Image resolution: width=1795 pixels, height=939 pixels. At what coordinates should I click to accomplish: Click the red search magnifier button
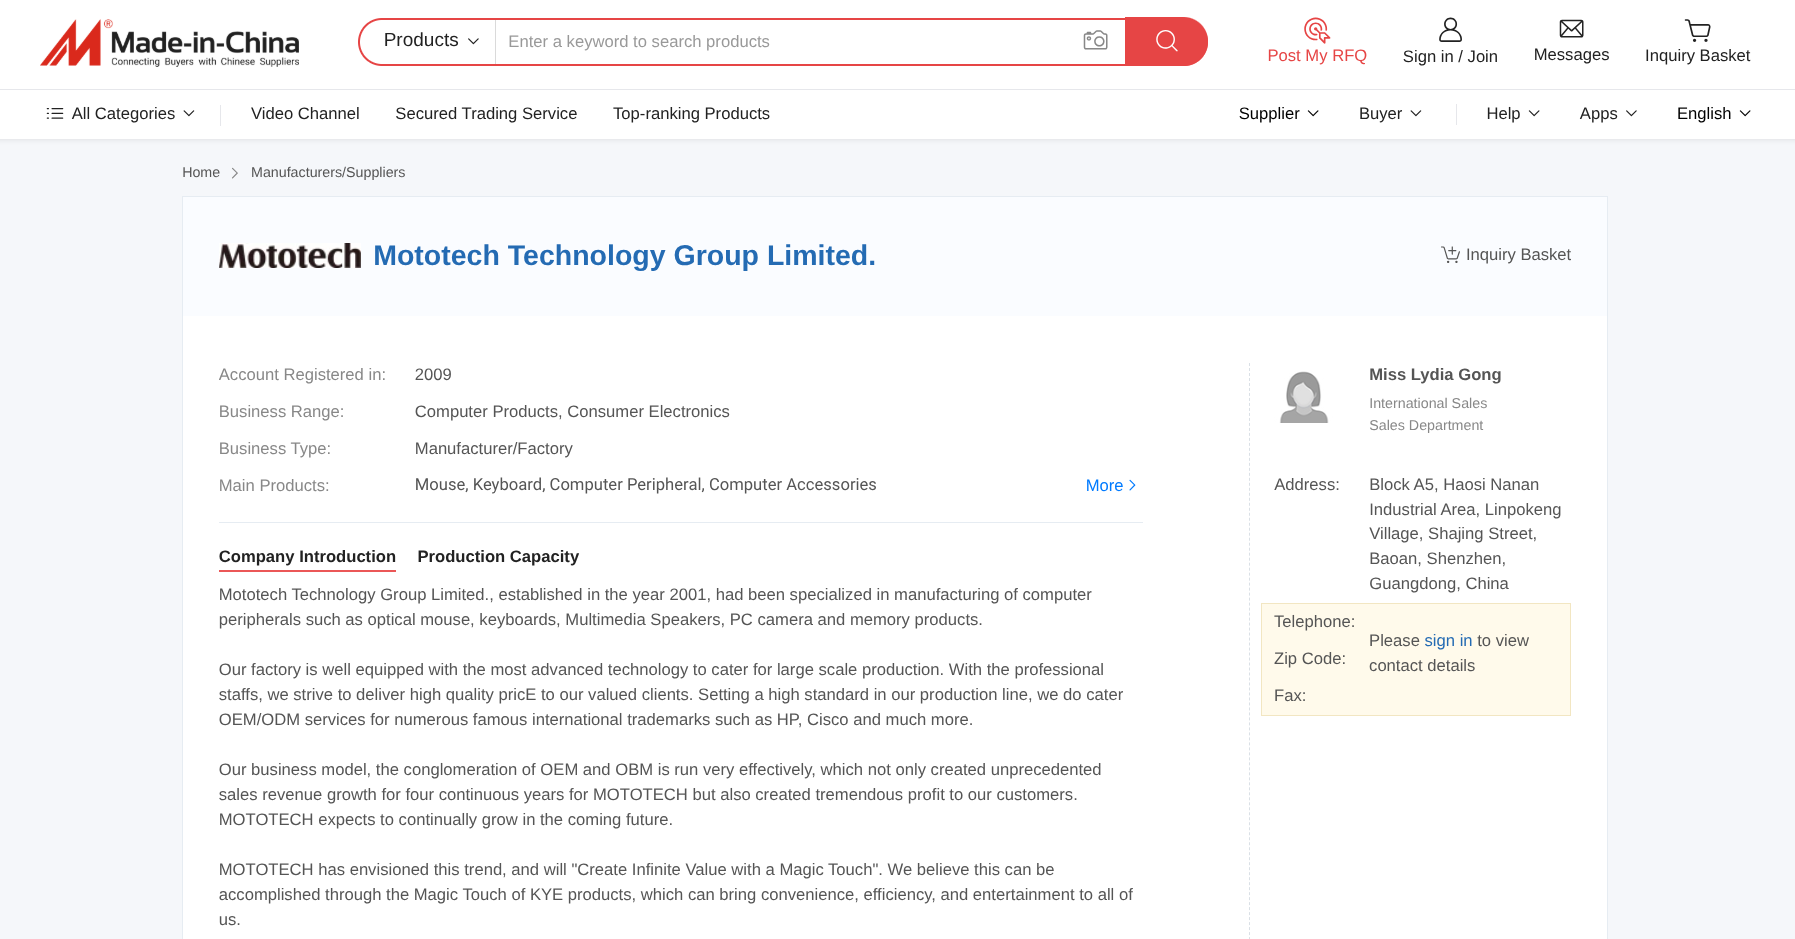pos(1166,41)
